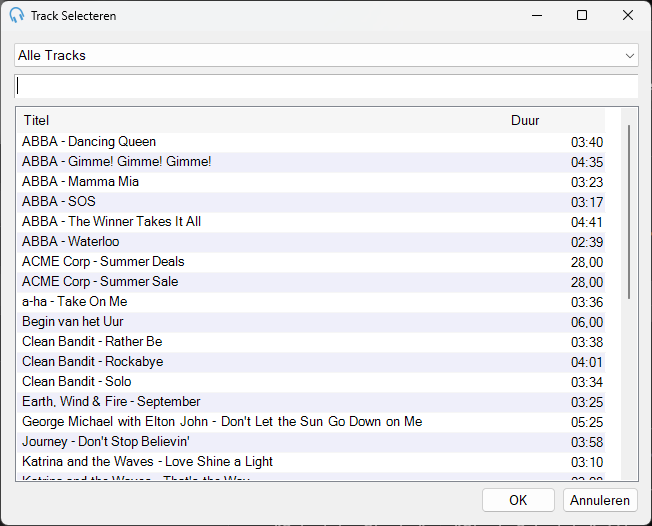652x526 pixels.
Task: Sort by the Duur column header
Action: click(525, 121)
